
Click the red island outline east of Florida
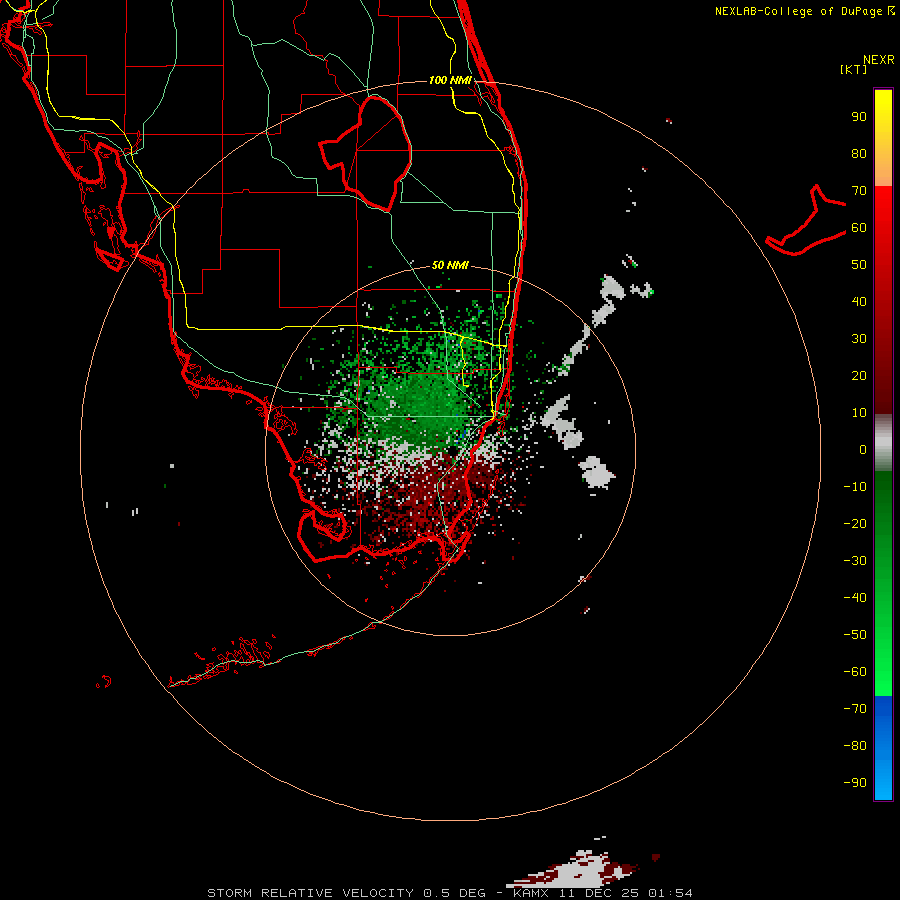[x=806, y=221]
